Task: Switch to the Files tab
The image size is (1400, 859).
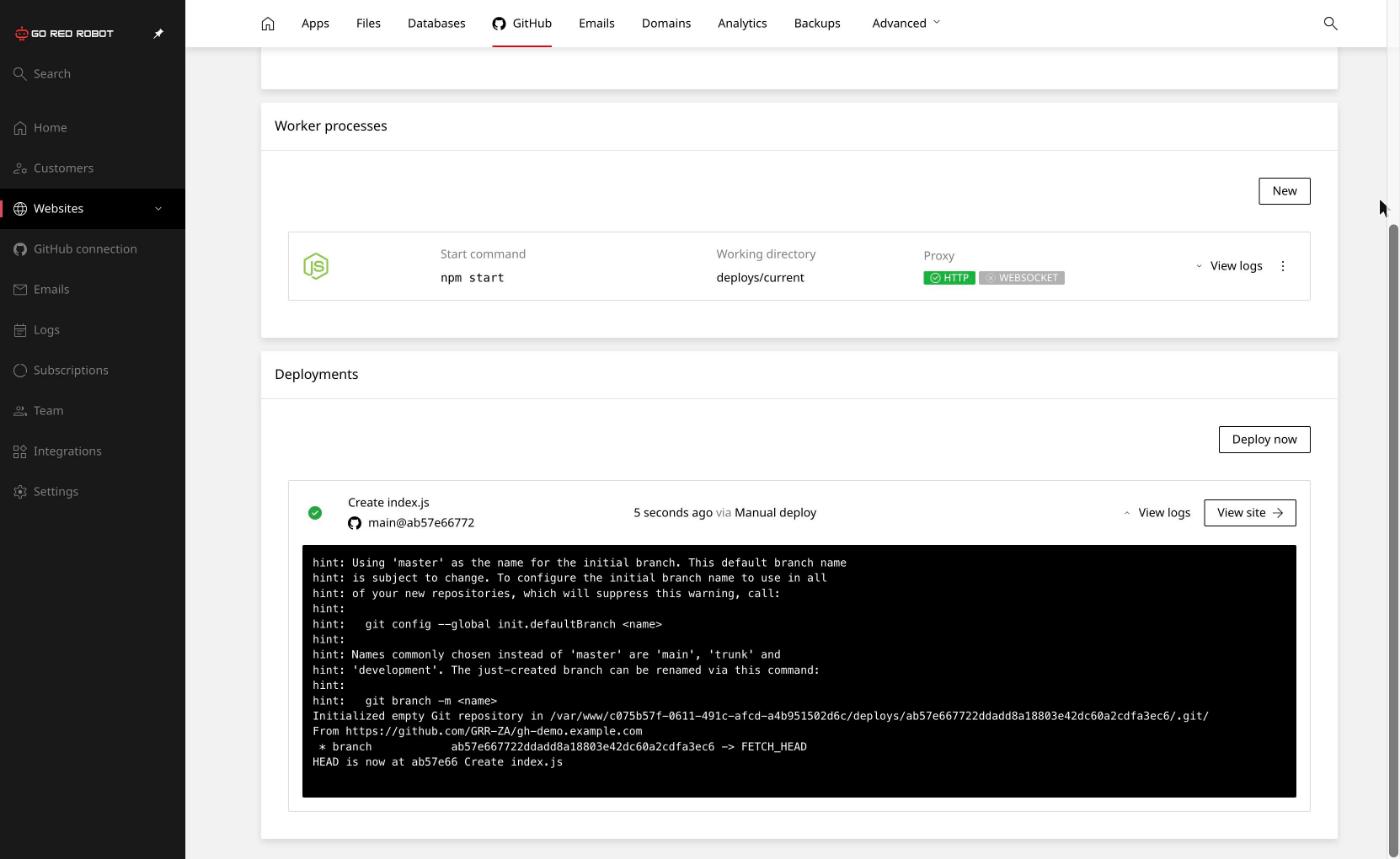Action: [x=368, y=23]
